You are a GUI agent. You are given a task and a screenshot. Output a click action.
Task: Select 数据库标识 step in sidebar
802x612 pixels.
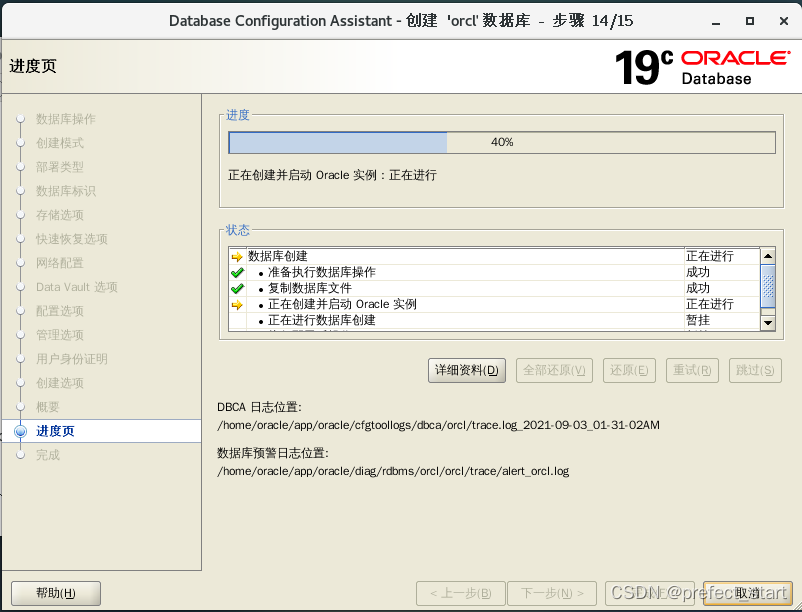pos(65,191)
